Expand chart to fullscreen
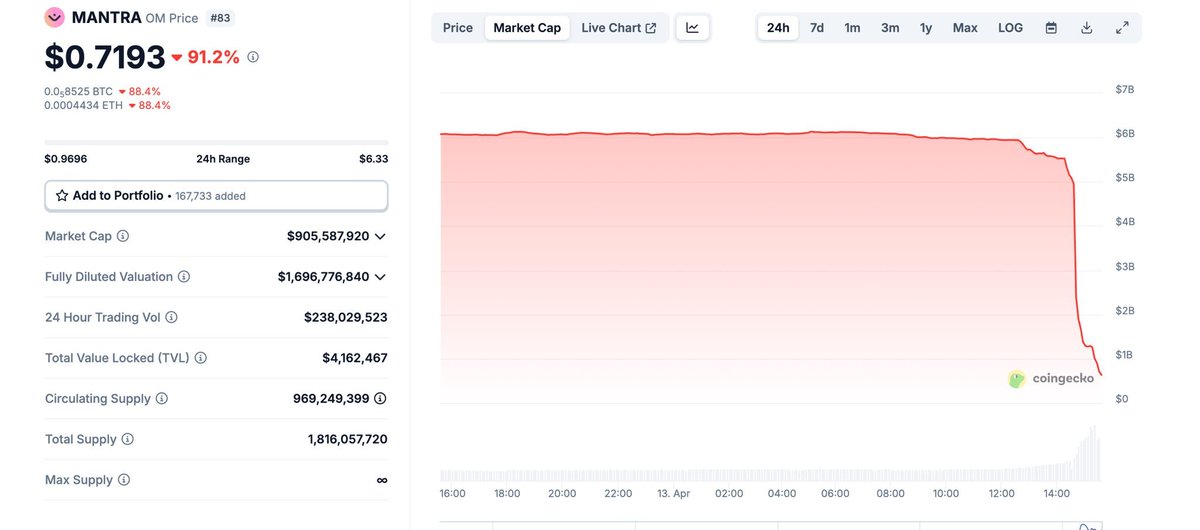This screenshot has height=530, width=1200. (1123, 28)
